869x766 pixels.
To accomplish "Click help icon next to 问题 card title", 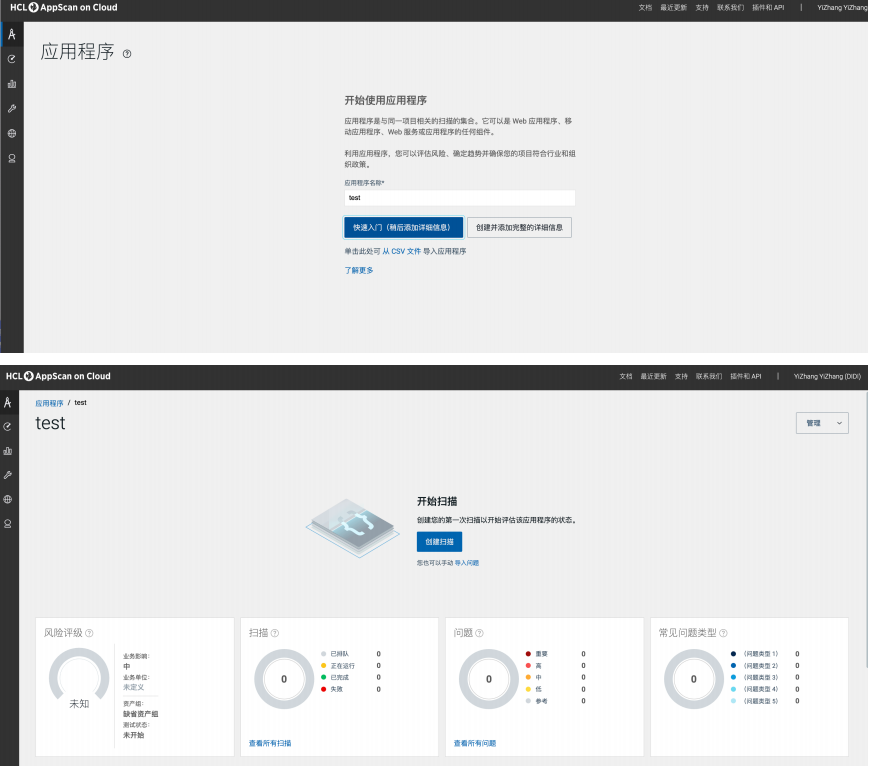I will pyautogui.click(x=479, y=633).
